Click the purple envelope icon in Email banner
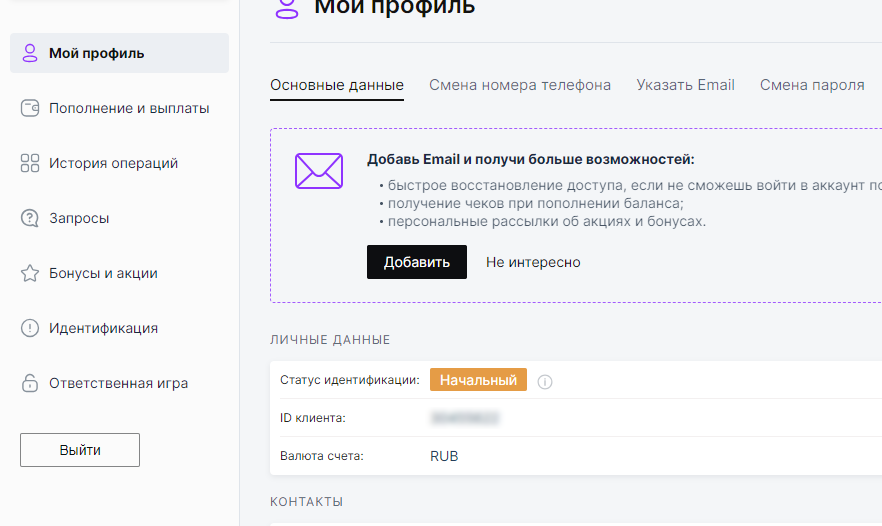The height and width of the screenshot is (526, 882). 319,171
